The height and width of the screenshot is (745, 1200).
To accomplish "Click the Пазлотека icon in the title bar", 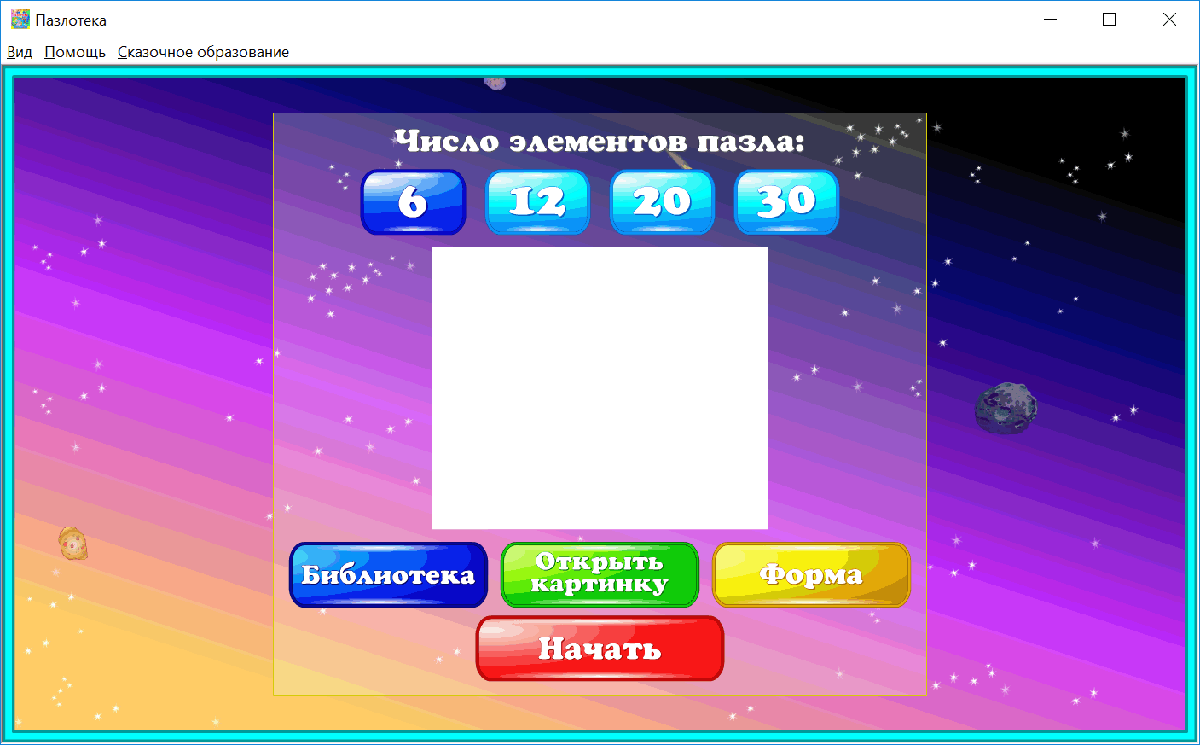I will pos(18,18).
